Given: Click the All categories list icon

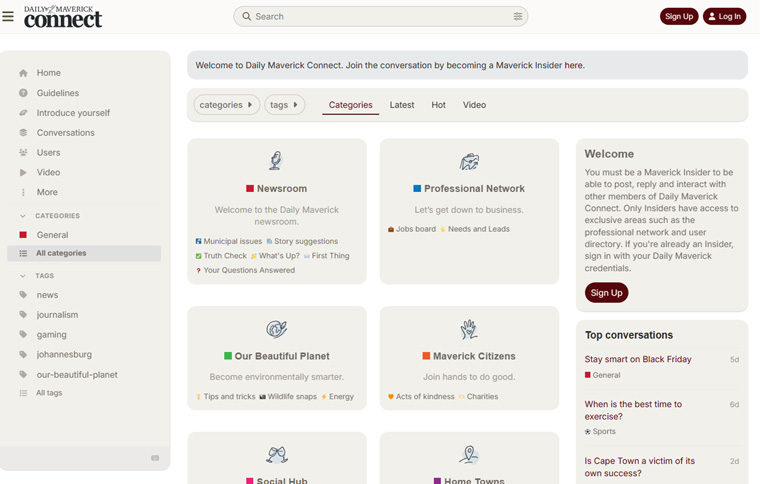Looking at the screenshot, I should 23,253.
